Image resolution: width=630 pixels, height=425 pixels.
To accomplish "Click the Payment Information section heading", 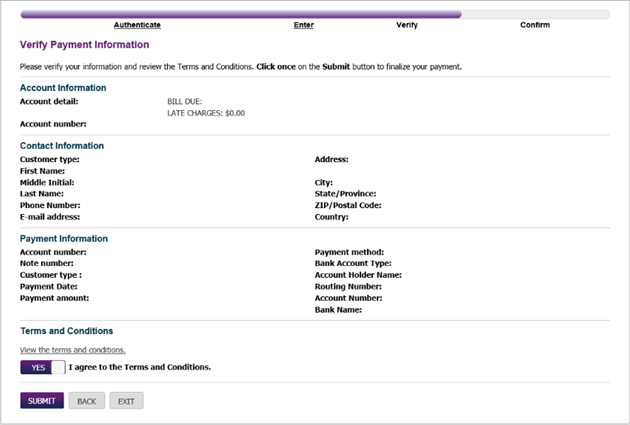I will click(64, 239).
